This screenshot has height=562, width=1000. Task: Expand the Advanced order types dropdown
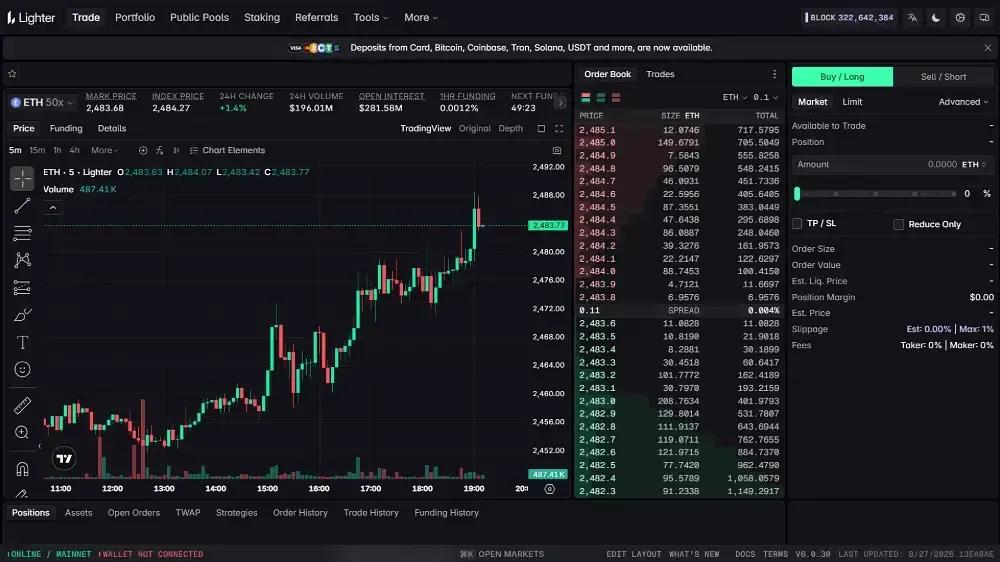pyautogui.click(x=963, y=102)
